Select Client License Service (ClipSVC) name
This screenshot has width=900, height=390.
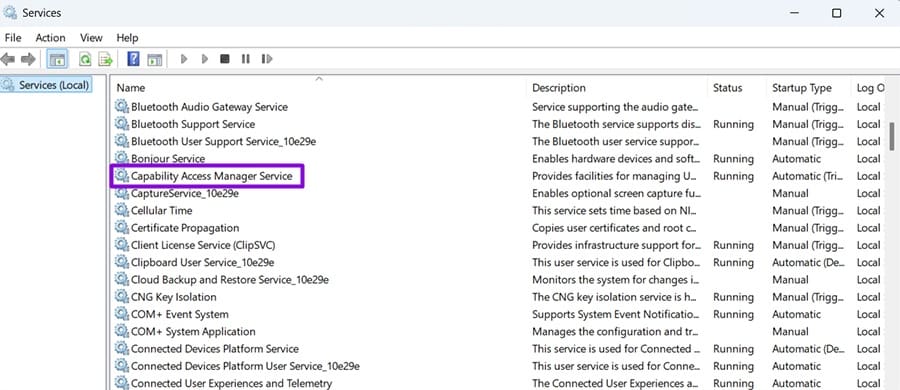[203, 245]
